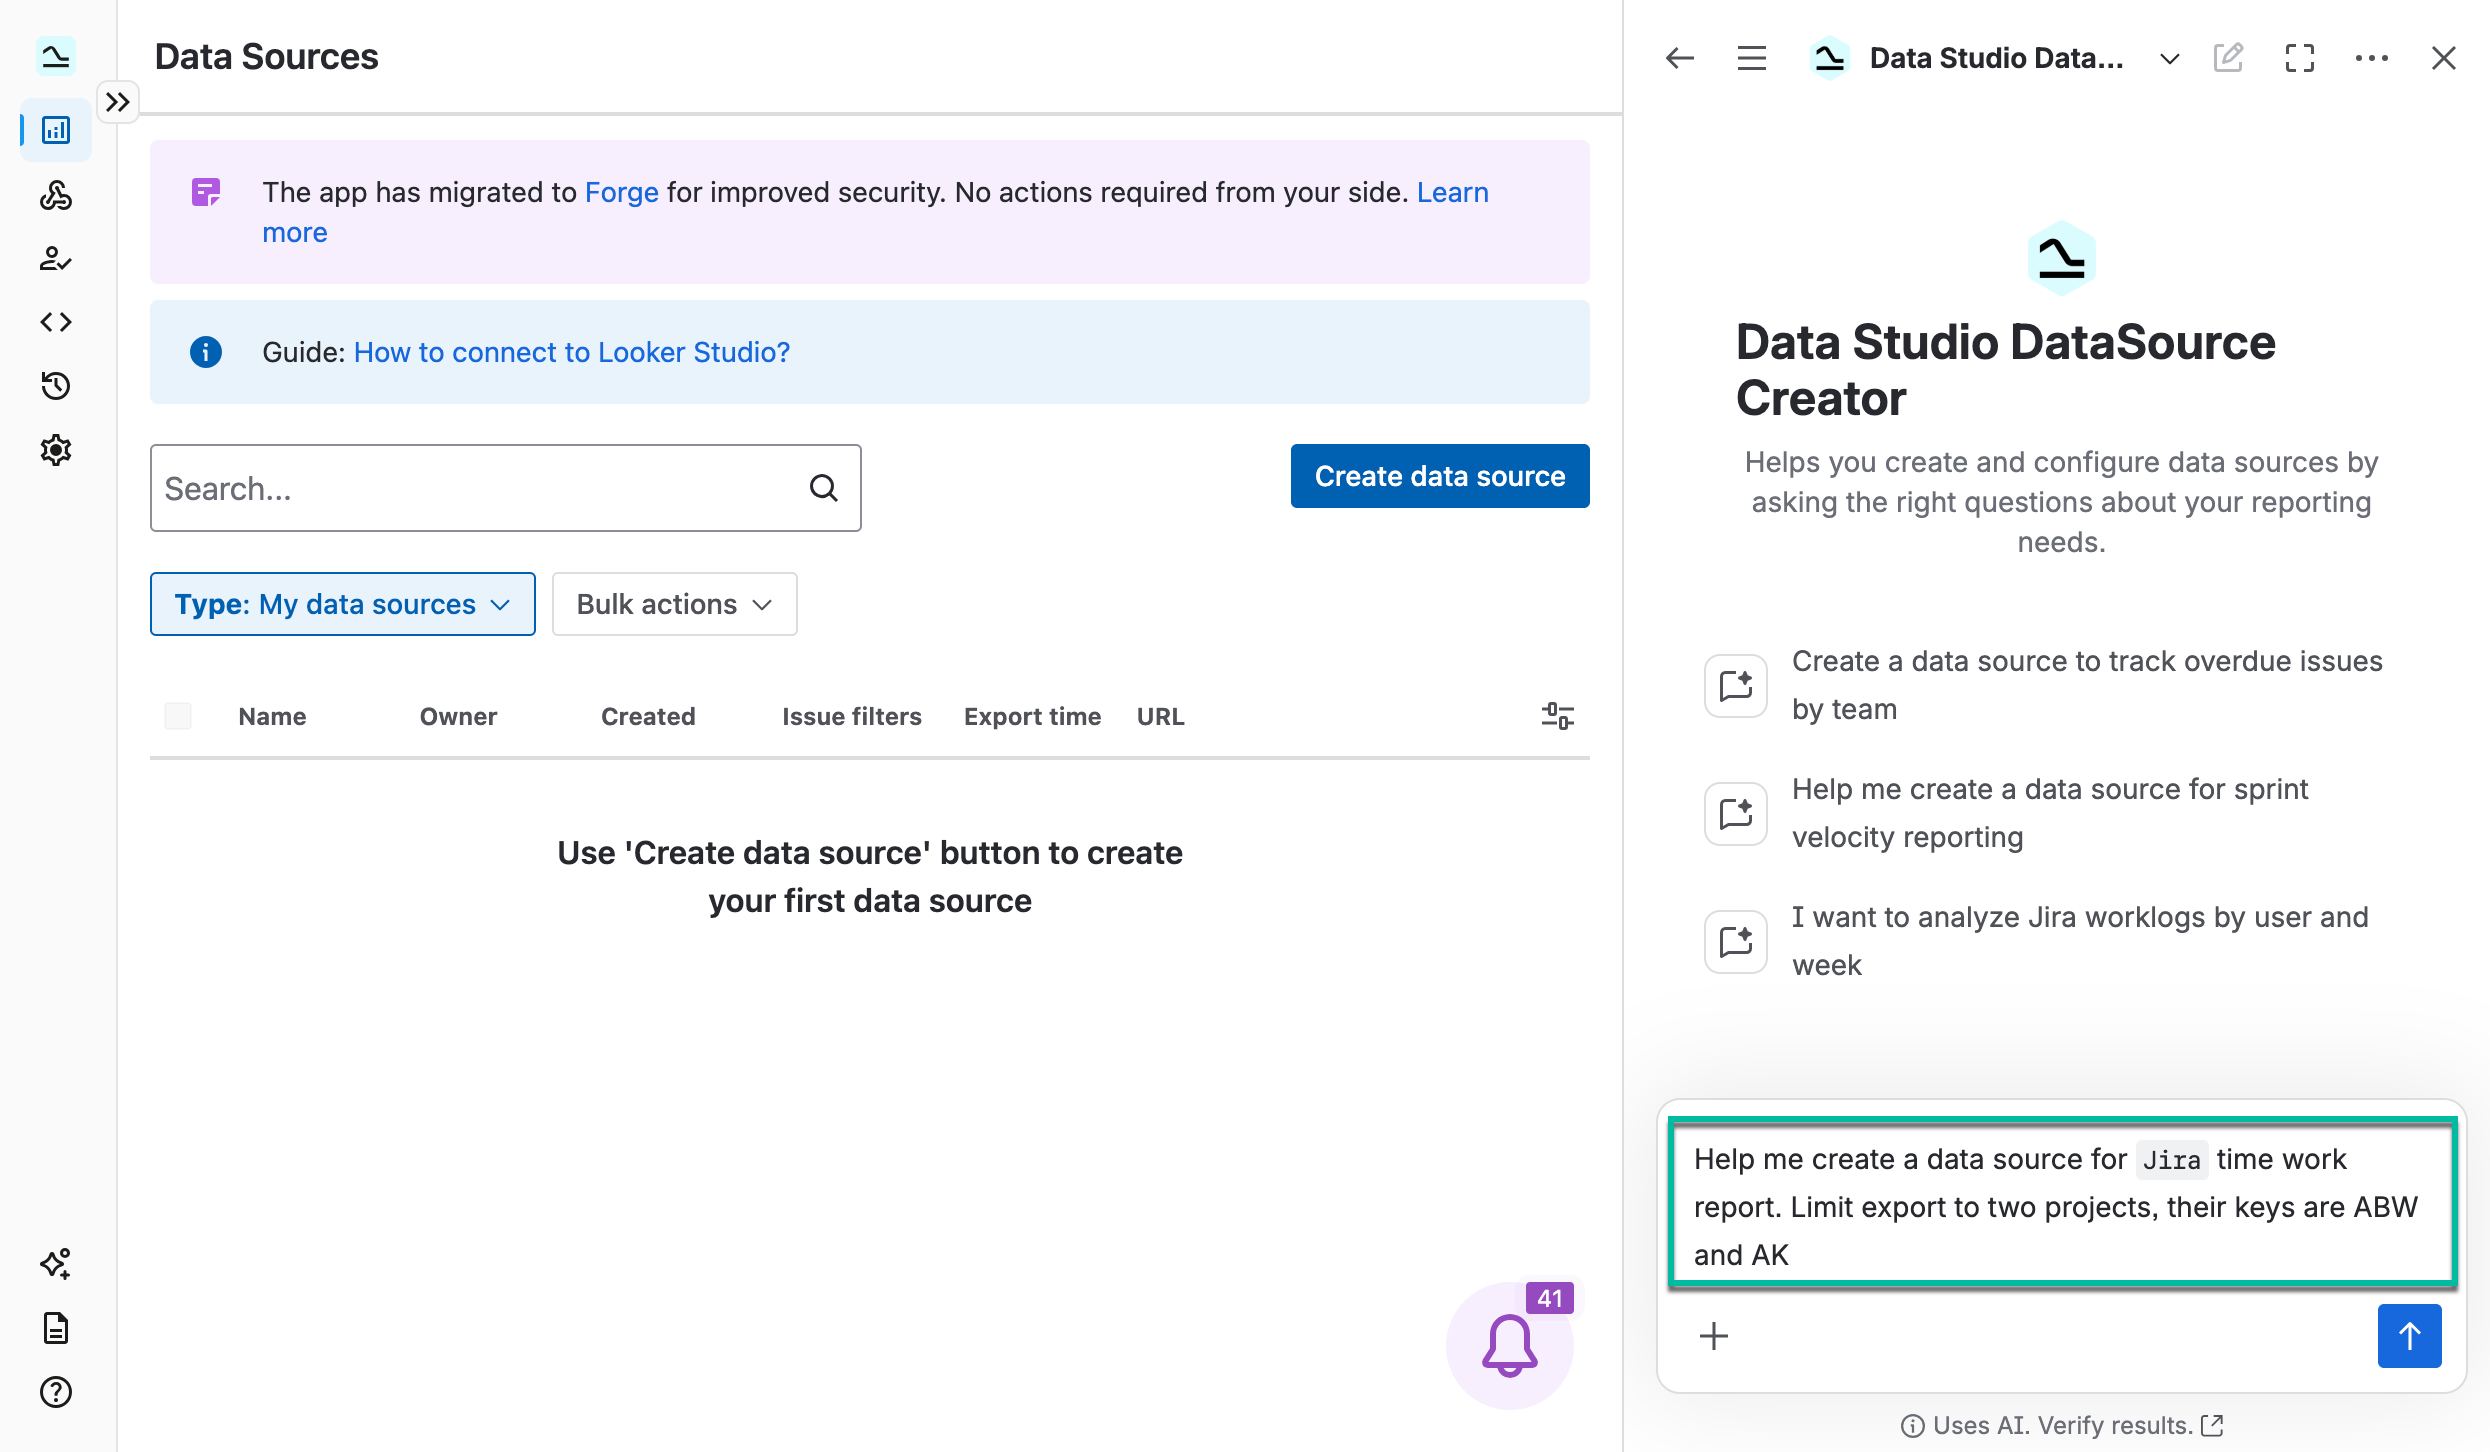Open the settings gear icon in sidebar

(56, 450)
